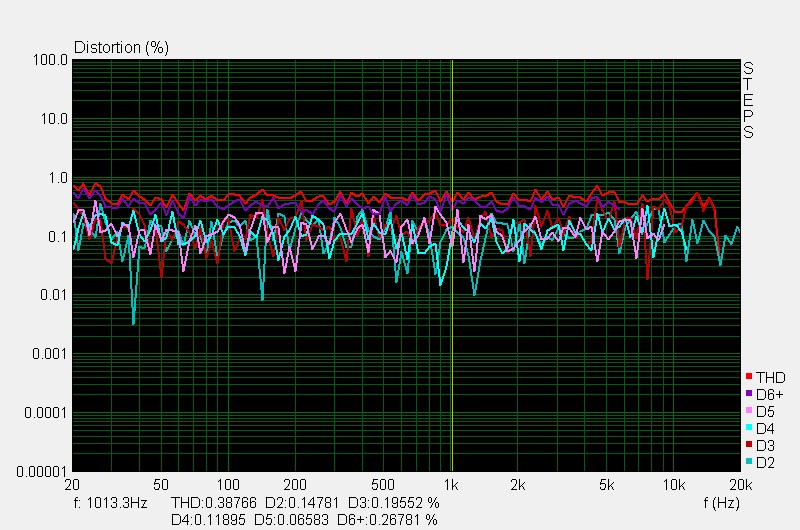Click the 2k x-axis tick label
The image size is (800, 530).
518,485
